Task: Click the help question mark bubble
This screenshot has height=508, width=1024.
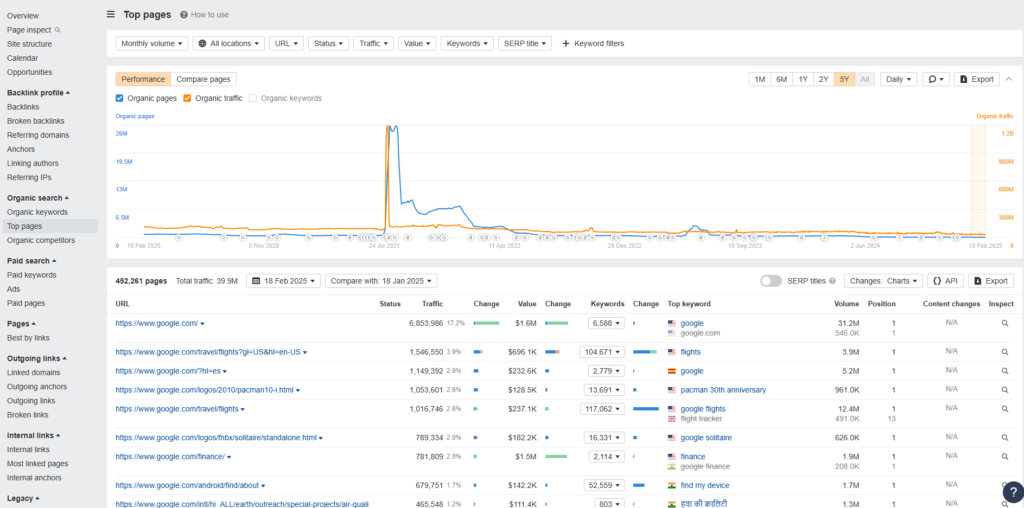Action: point(1012,492)
